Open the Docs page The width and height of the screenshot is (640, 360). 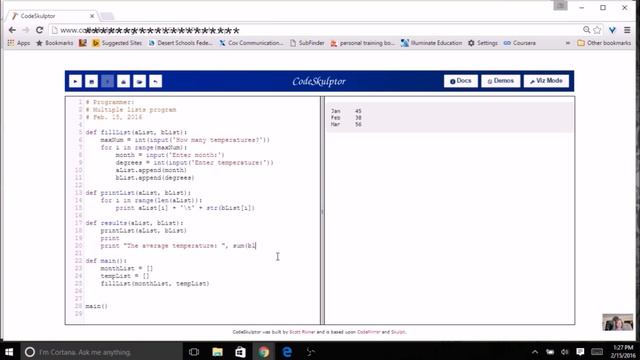pyautogui.click(x=460, y=81)
